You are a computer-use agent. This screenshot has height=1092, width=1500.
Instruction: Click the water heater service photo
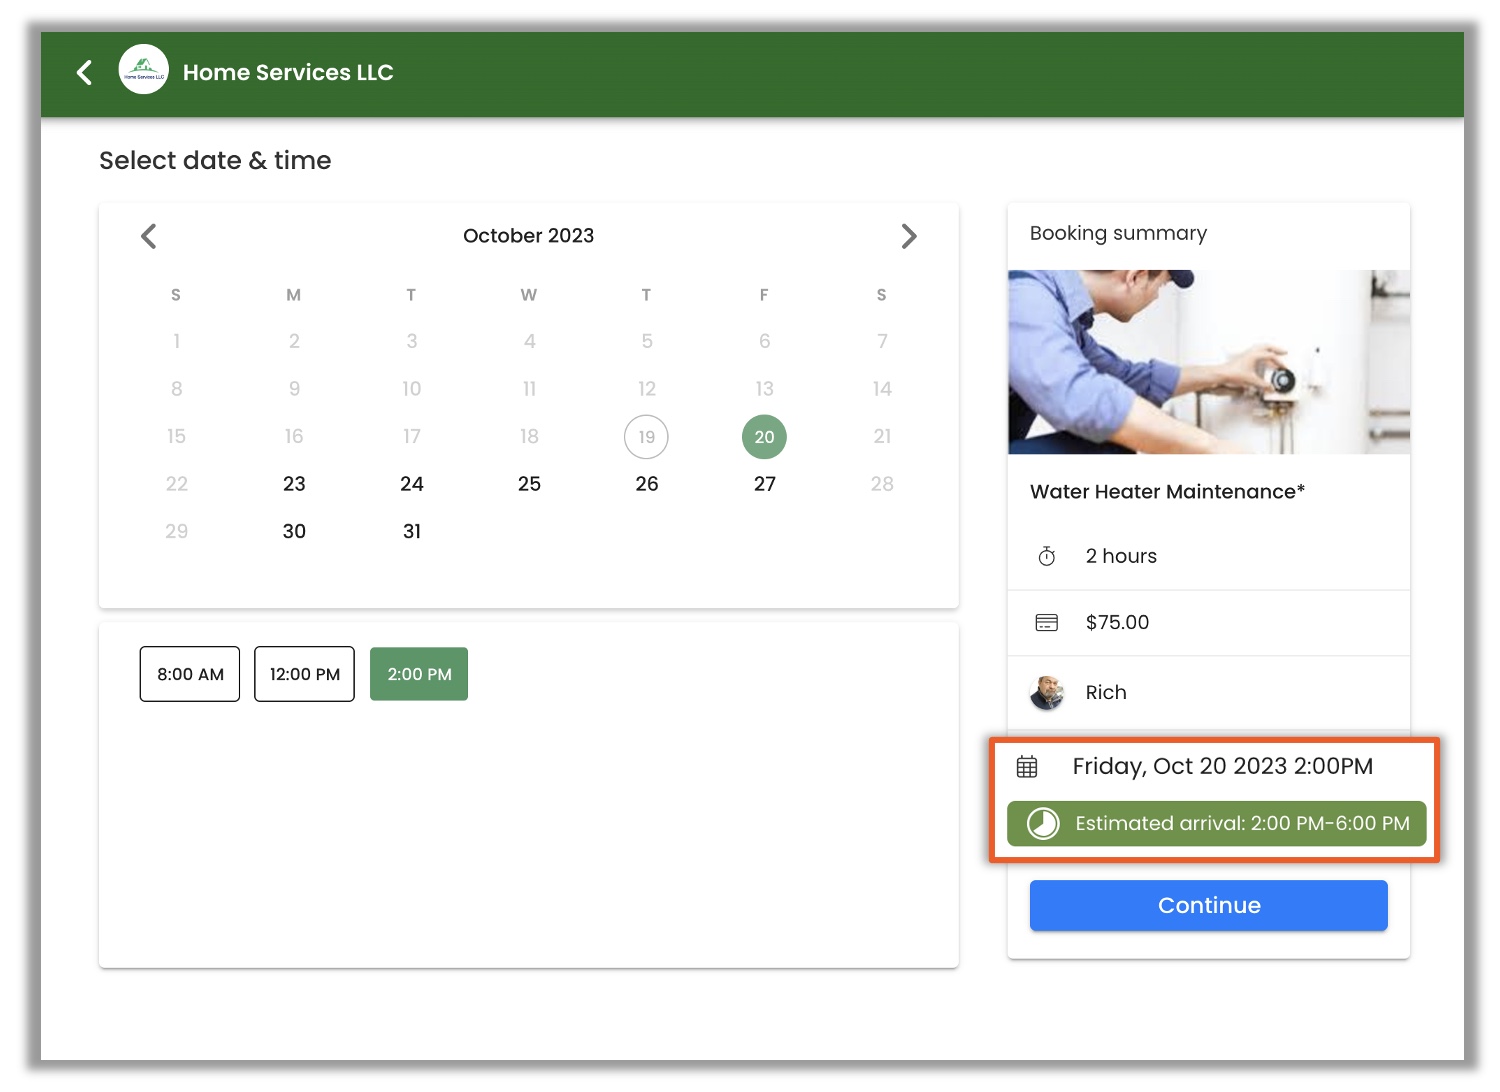point(1208,362)
